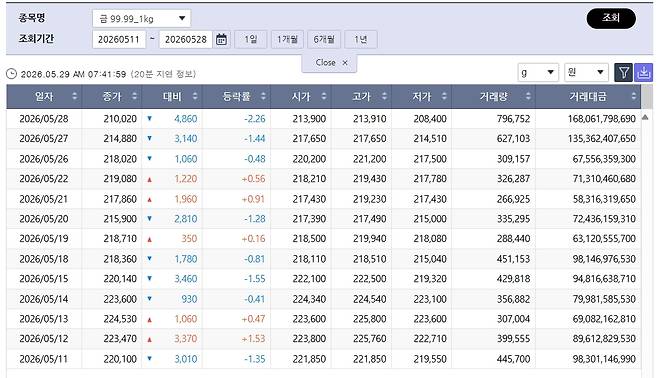Open the currency 원 dropdown
658x378 pixels.
(x=586, y=73)
